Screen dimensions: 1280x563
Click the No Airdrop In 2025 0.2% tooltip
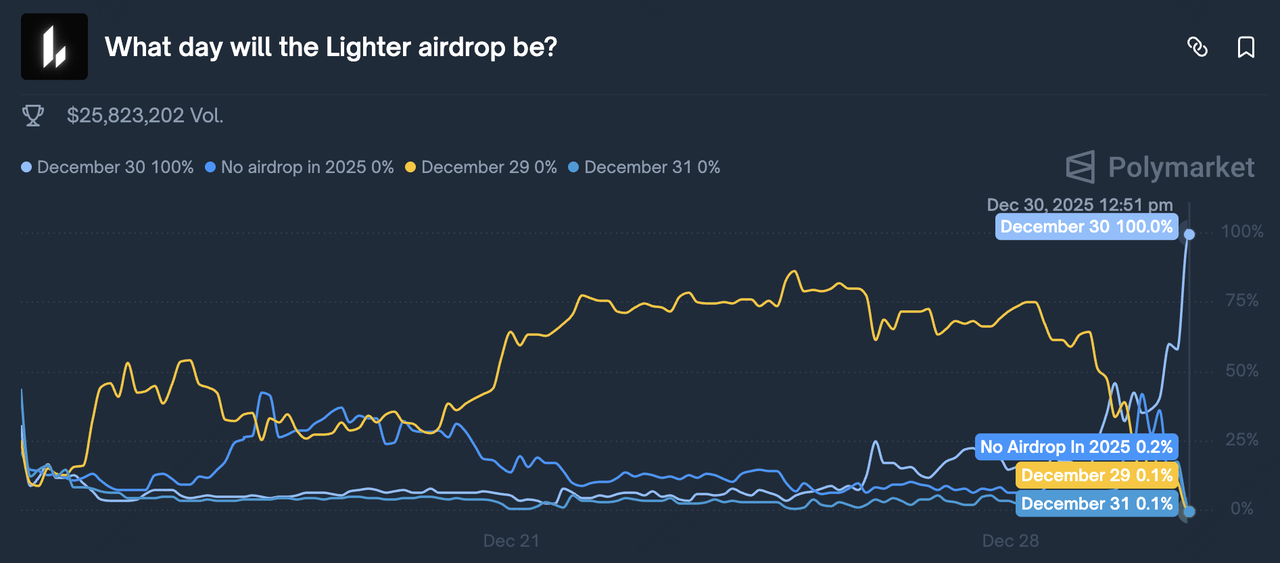[1076, 447]
